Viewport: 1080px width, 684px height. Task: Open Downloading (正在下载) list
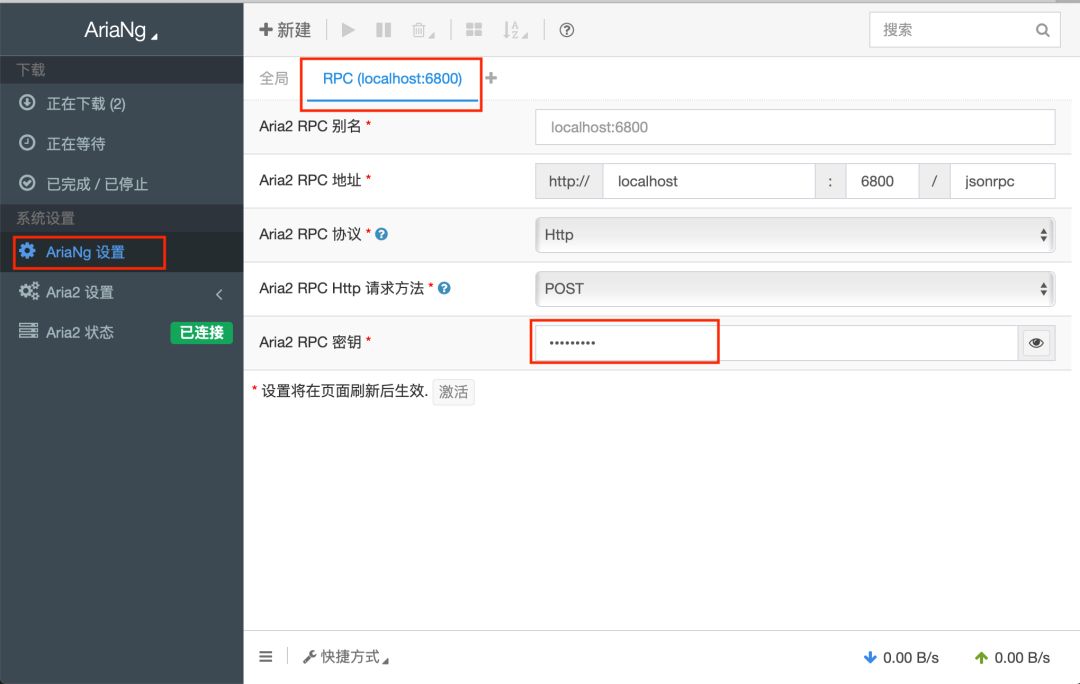pos(121,103)
